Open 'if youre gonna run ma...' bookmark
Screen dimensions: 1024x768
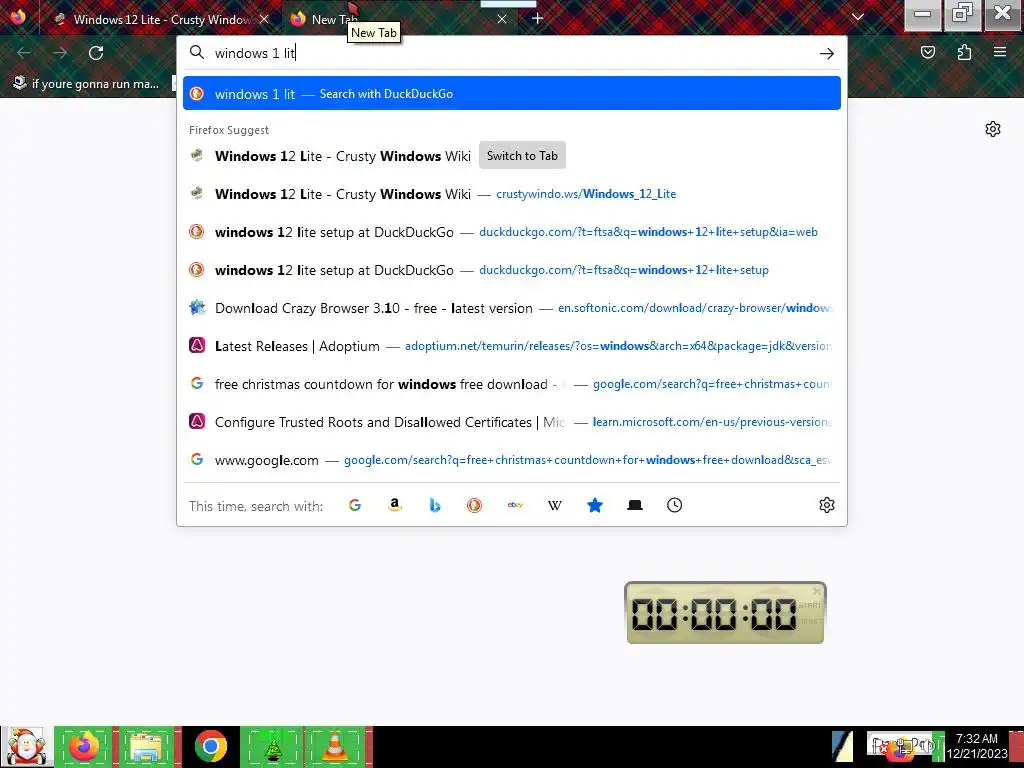[86, 84]
